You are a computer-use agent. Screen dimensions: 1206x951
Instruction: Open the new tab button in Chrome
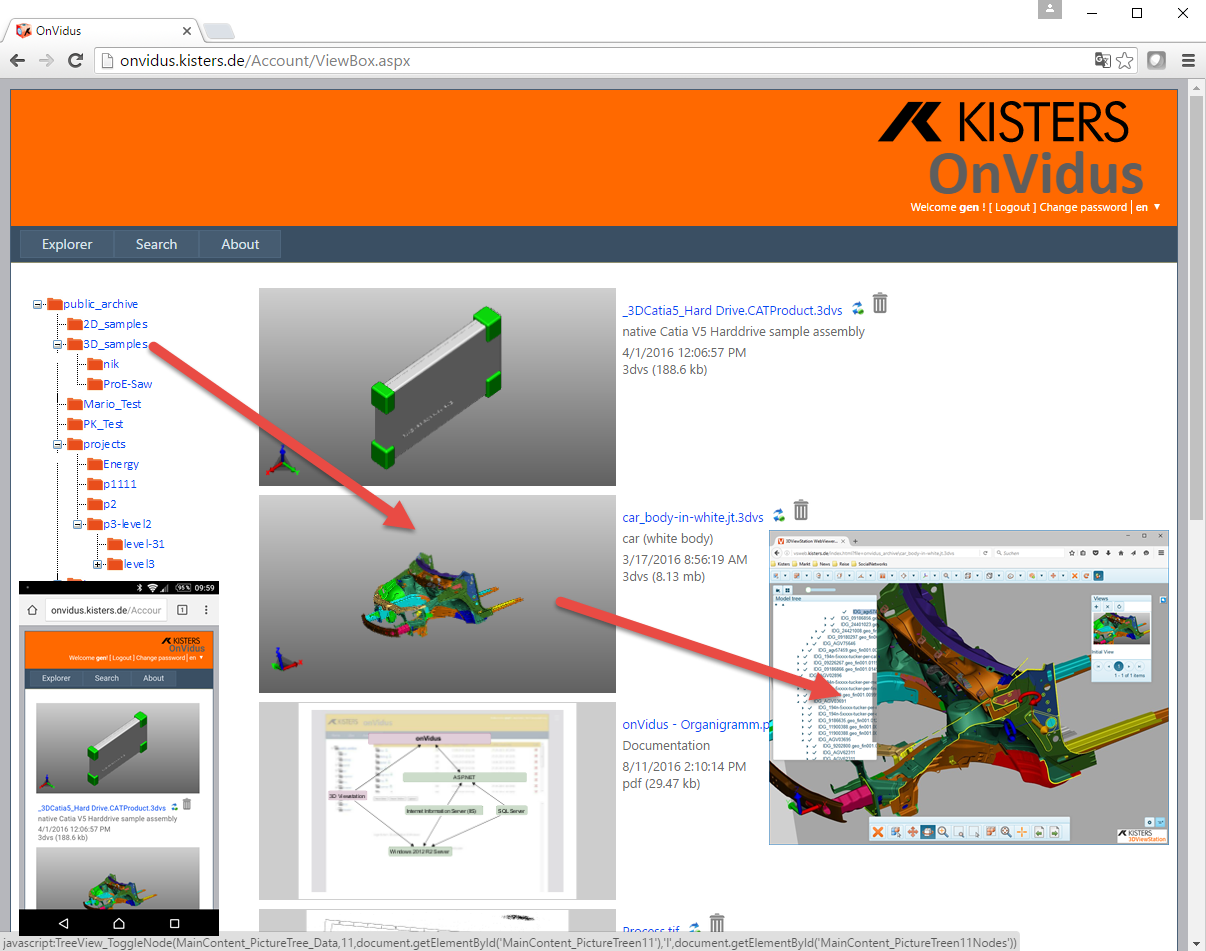(x=219, y=31)
